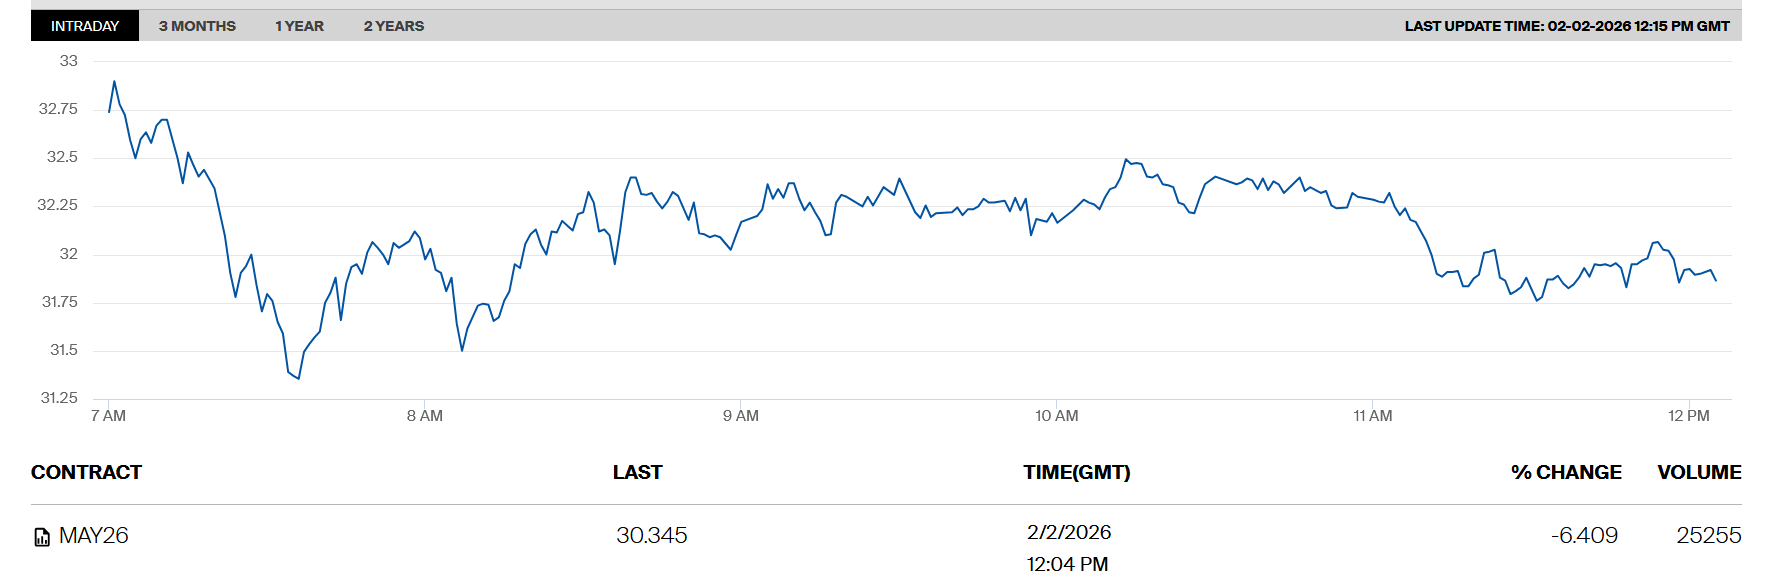Screen dimensions: 1782x579
Task: Click the VOLUME column header
Action: tap(1698, 472)
